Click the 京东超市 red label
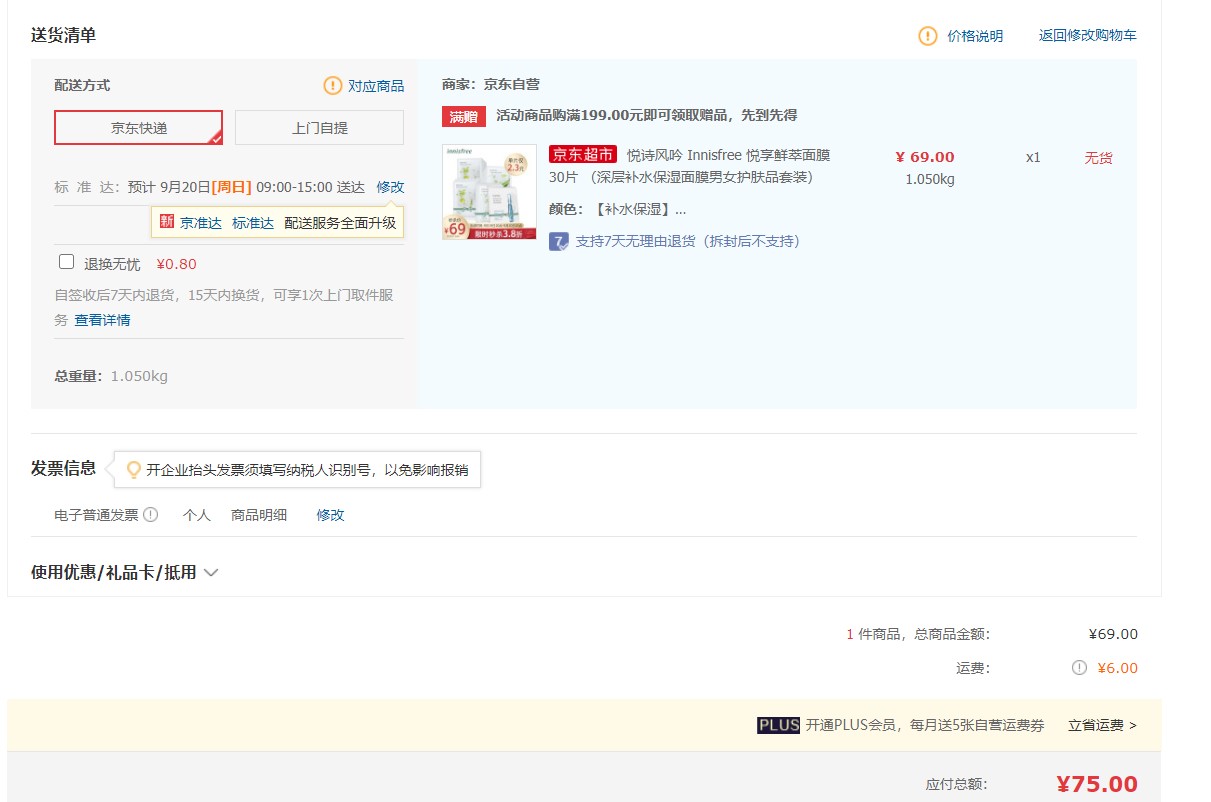This screenshot has height=802, width=1211. (583, 155)
